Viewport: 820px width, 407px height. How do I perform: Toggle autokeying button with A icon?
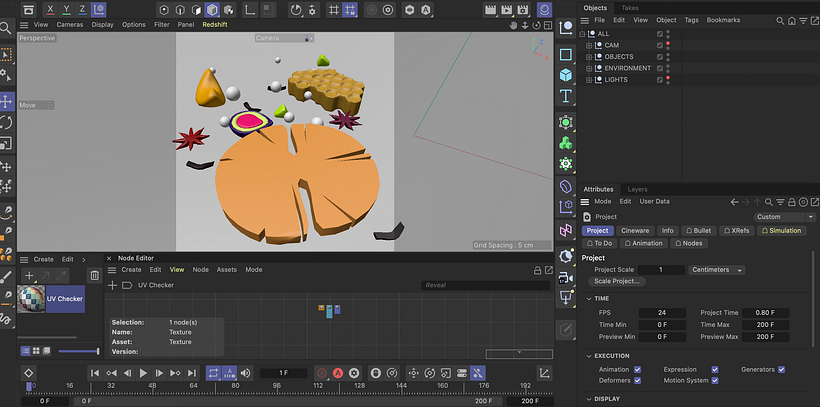338,373
